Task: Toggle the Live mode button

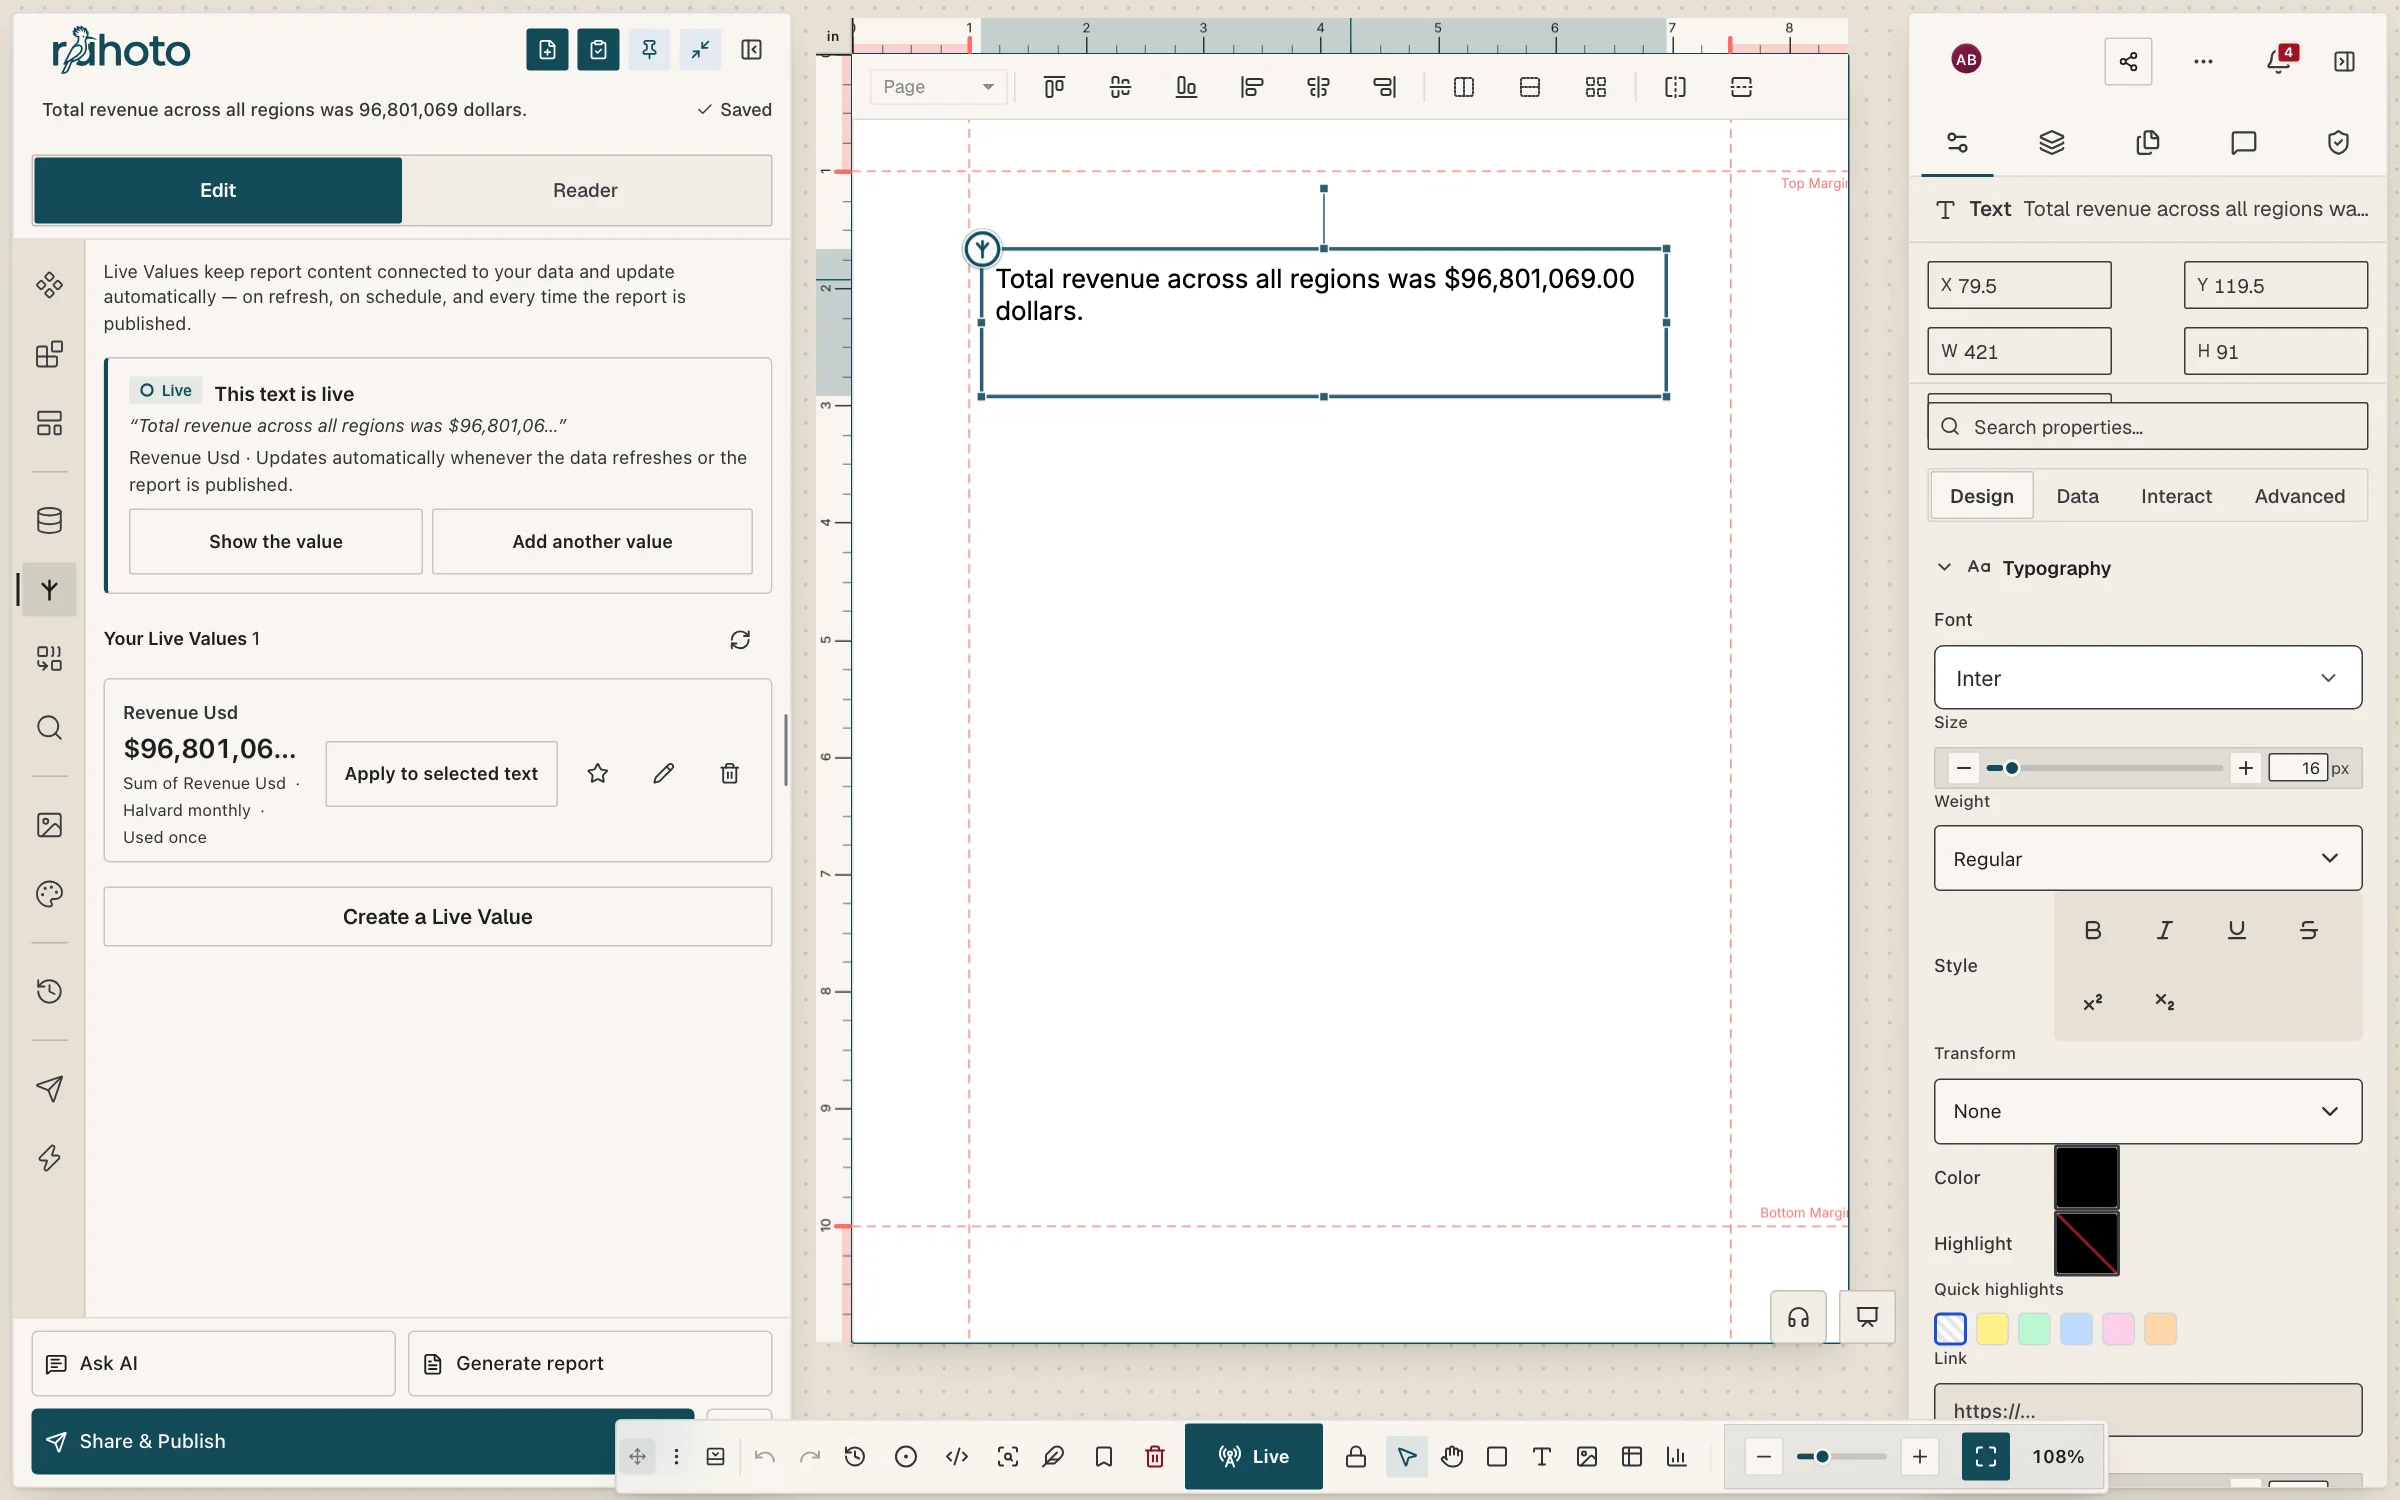Action: click(x=1254, y=1456)
